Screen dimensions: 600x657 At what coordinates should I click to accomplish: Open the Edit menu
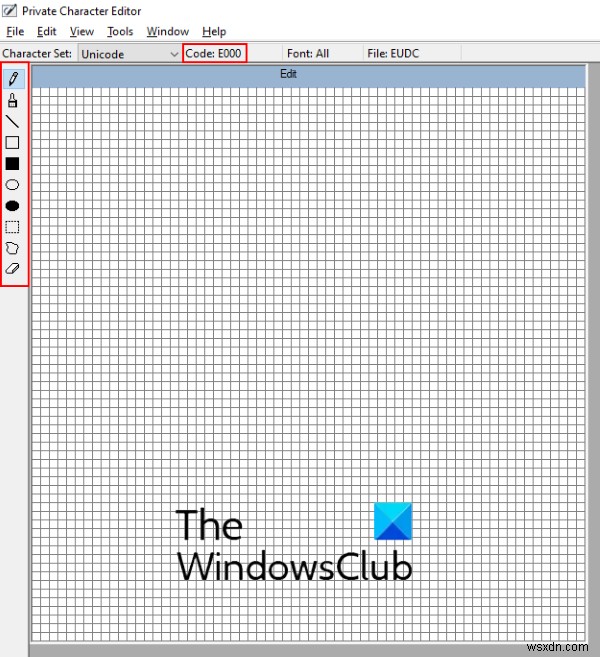(x=47, y=31)
